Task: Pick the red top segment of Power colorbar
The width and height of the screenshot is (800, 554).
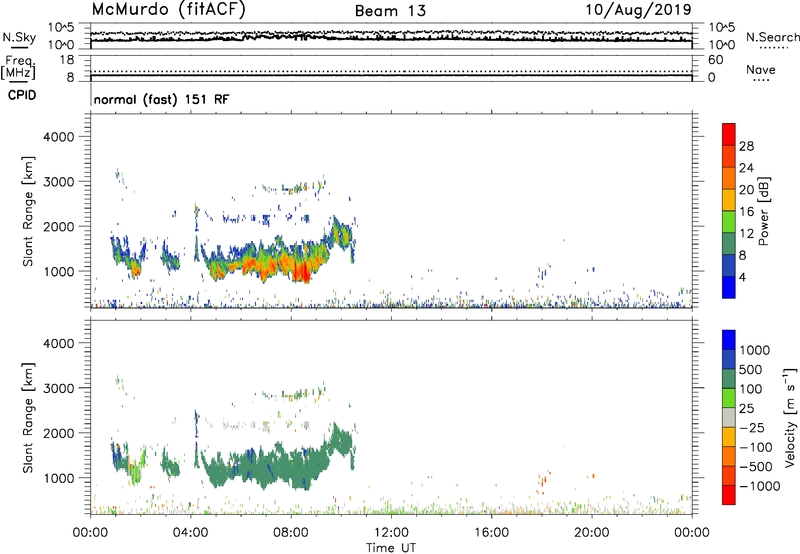Action: click(729, 134)
